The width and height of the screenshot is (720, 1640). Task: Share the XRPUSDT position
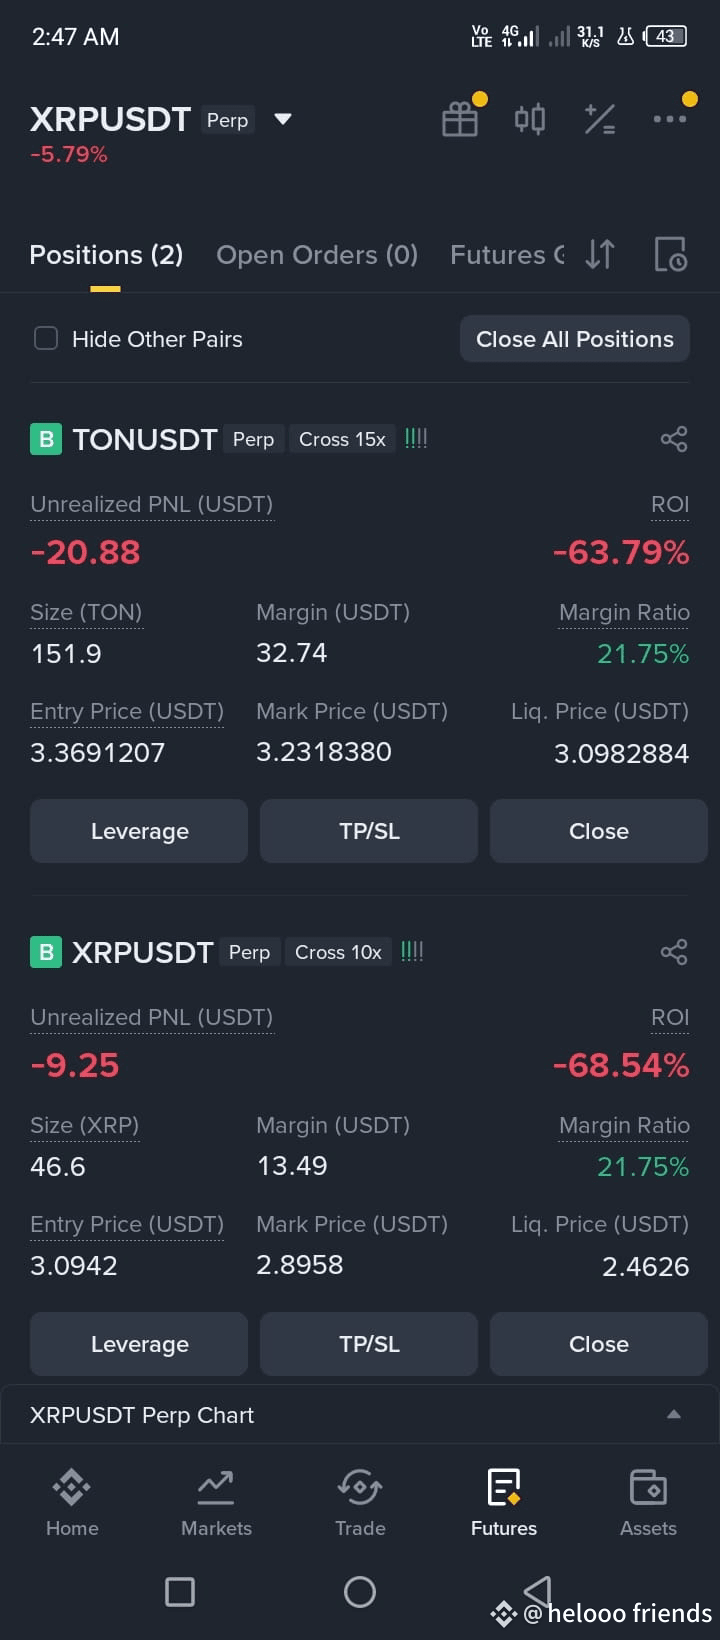coord(674,952)
